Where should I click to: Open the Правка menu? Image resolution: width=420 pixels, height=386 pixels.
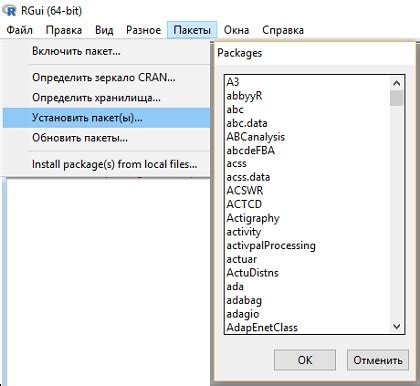pyautogui.click(x=64, y=30)
